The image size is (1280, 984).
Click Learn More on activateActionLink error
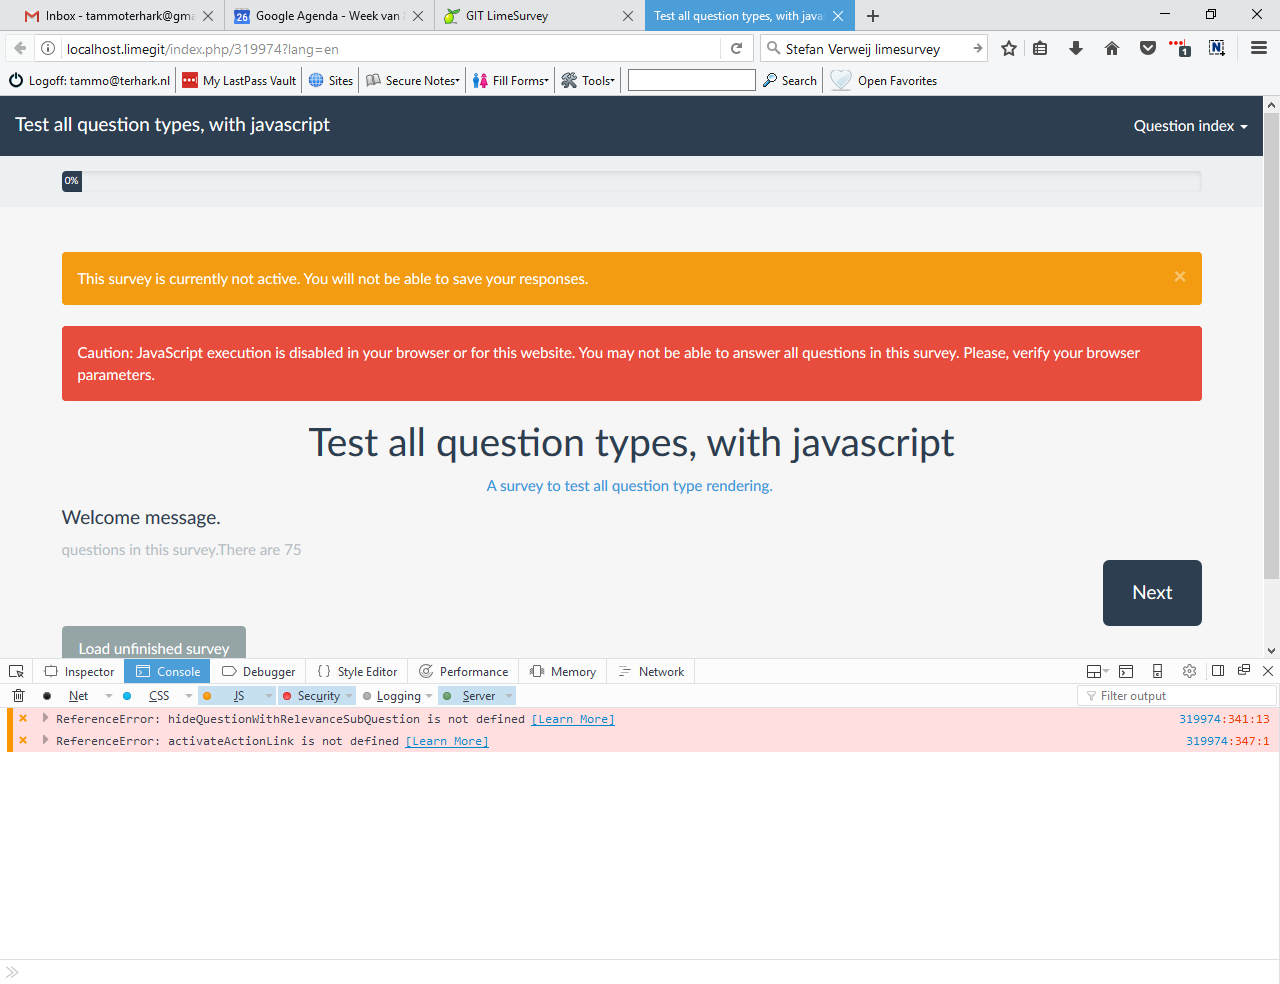(447, 741)
